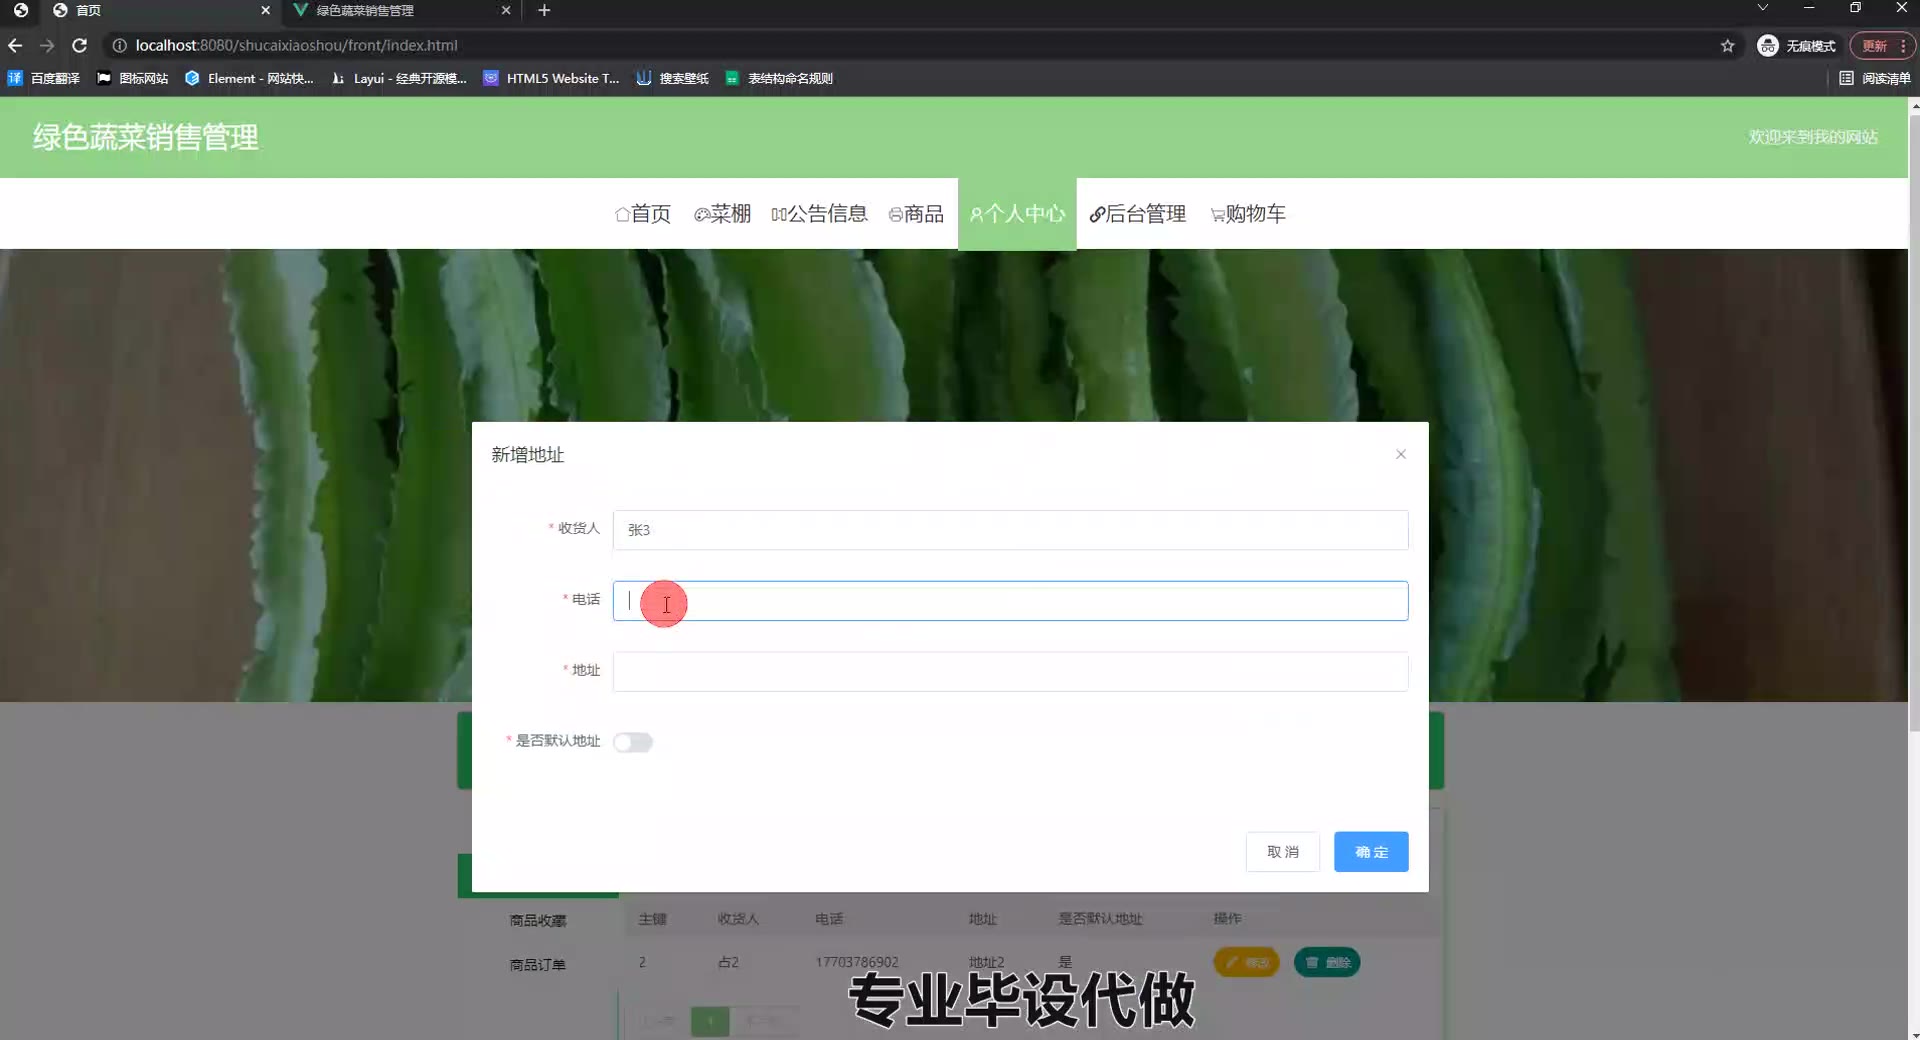View site information icon in address bar
Viewport: 1920px width, 1040px height.
tap(119, 45)
